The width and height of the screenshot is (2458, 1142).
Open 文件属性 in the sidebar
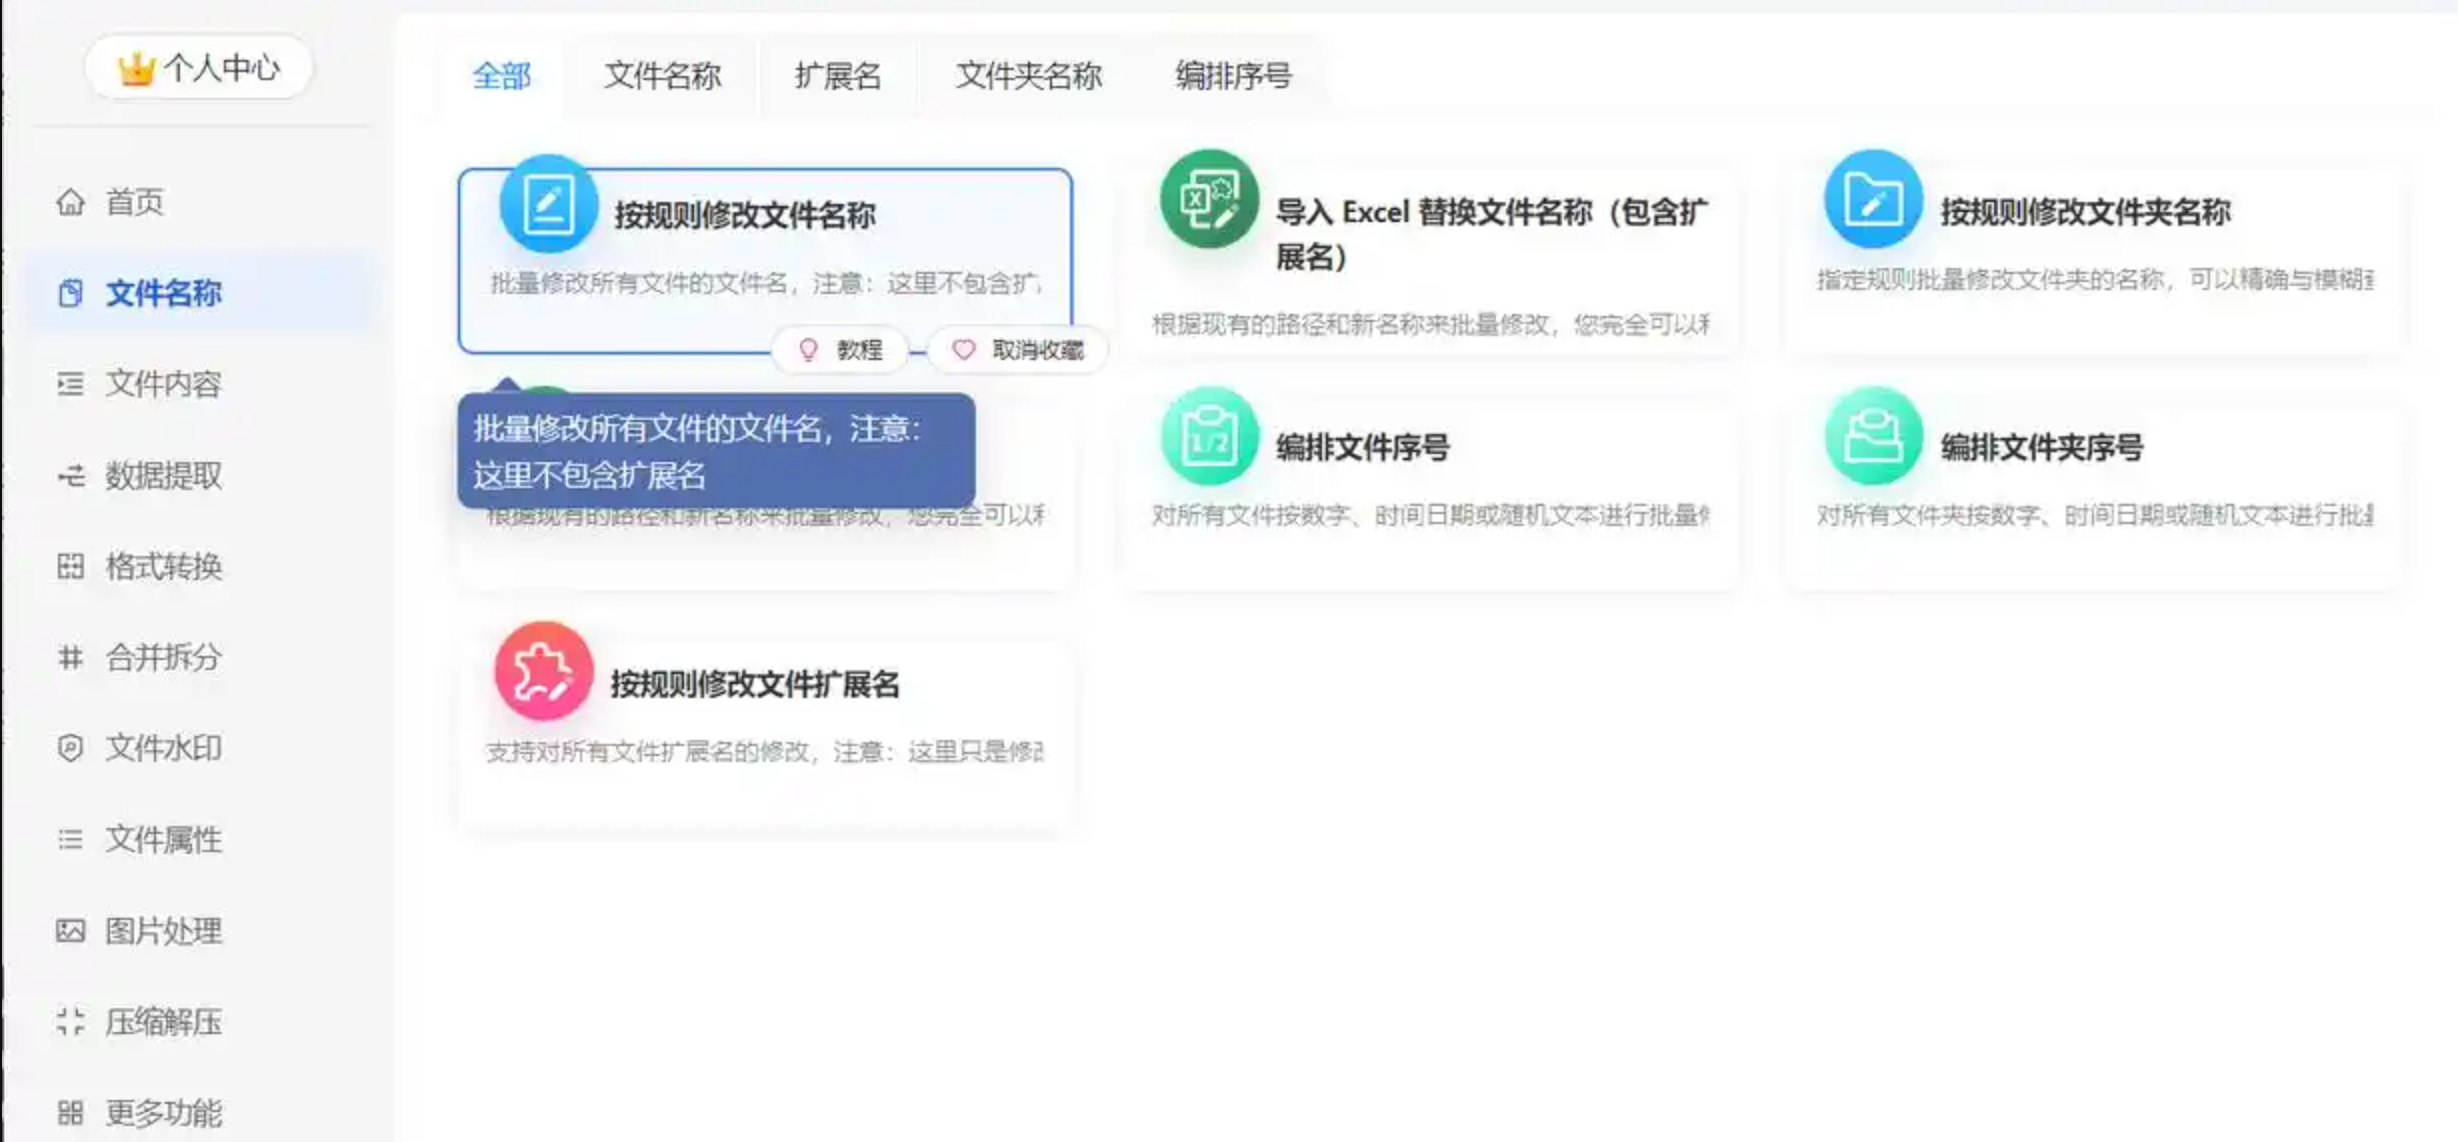click(x=163, y=839)
